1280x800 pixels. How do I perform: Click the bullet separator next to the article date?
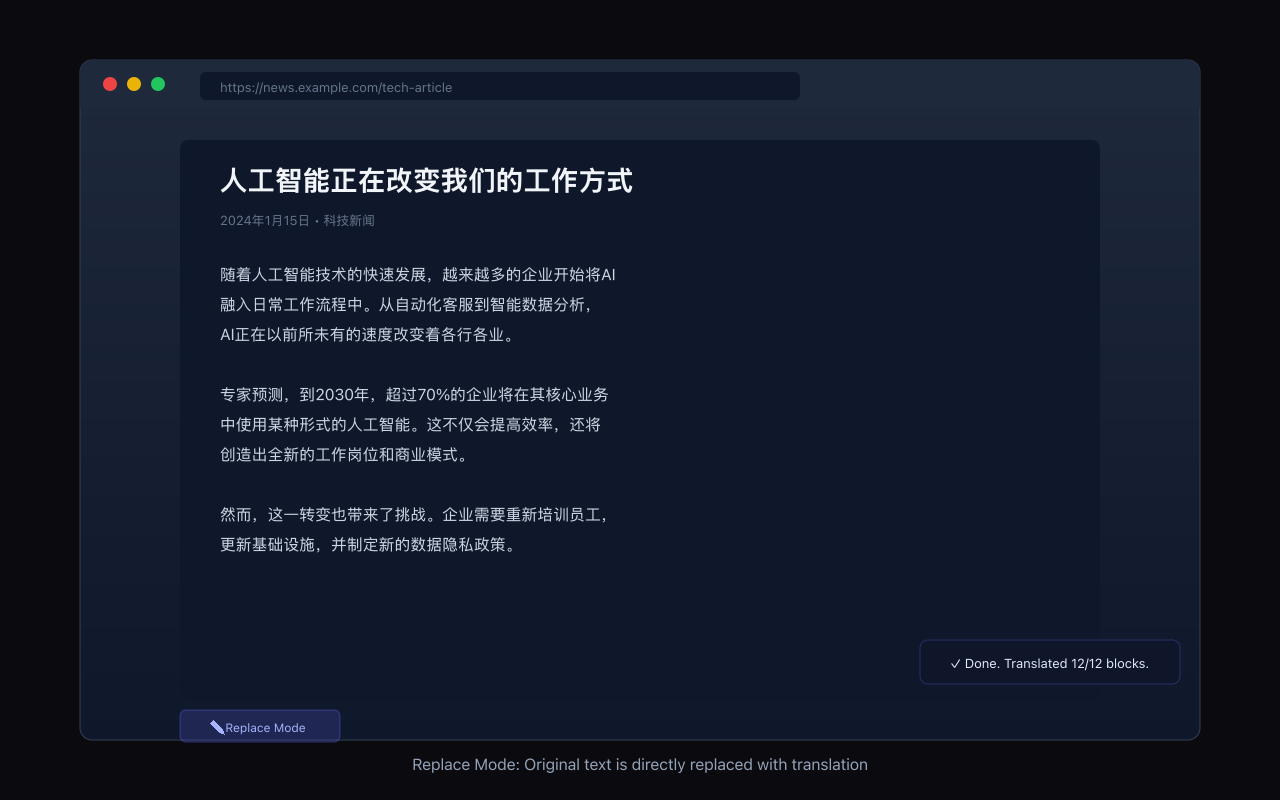coord(317,220)
